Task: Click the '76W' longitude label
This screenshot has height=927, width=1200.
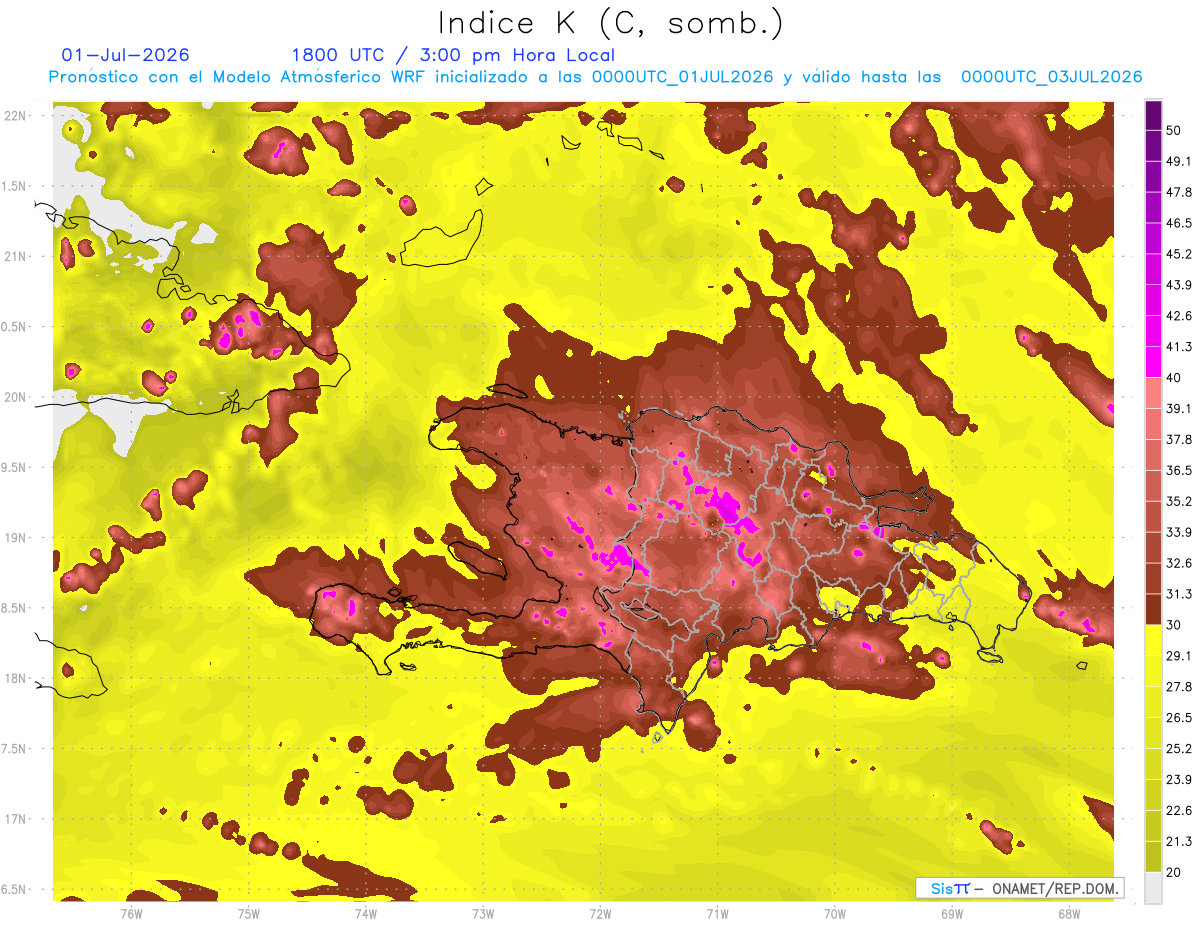Action: [131, 914]
